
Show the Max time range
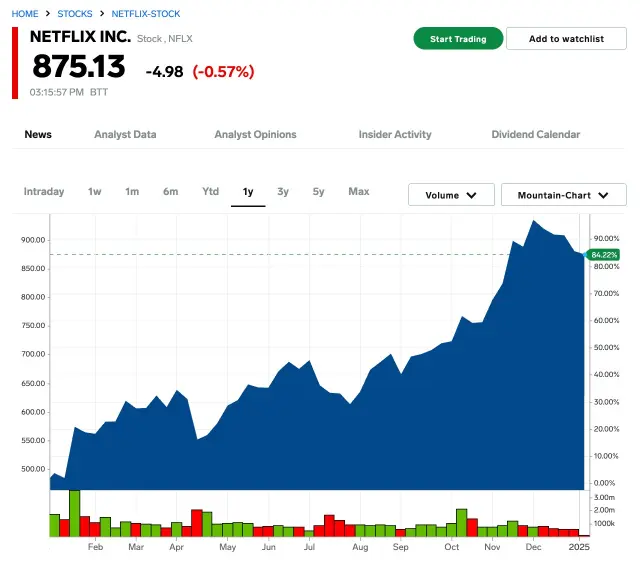(359, 192)
